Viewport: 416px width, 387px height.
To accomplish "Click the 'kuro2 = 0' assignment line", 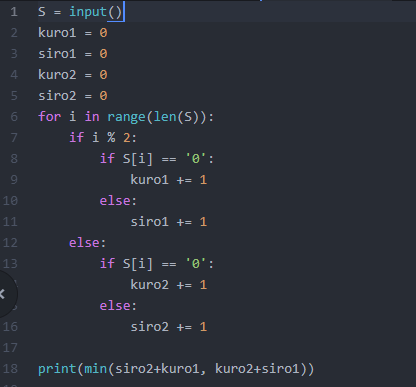I will pyautogui.click(x=73, y=75).
